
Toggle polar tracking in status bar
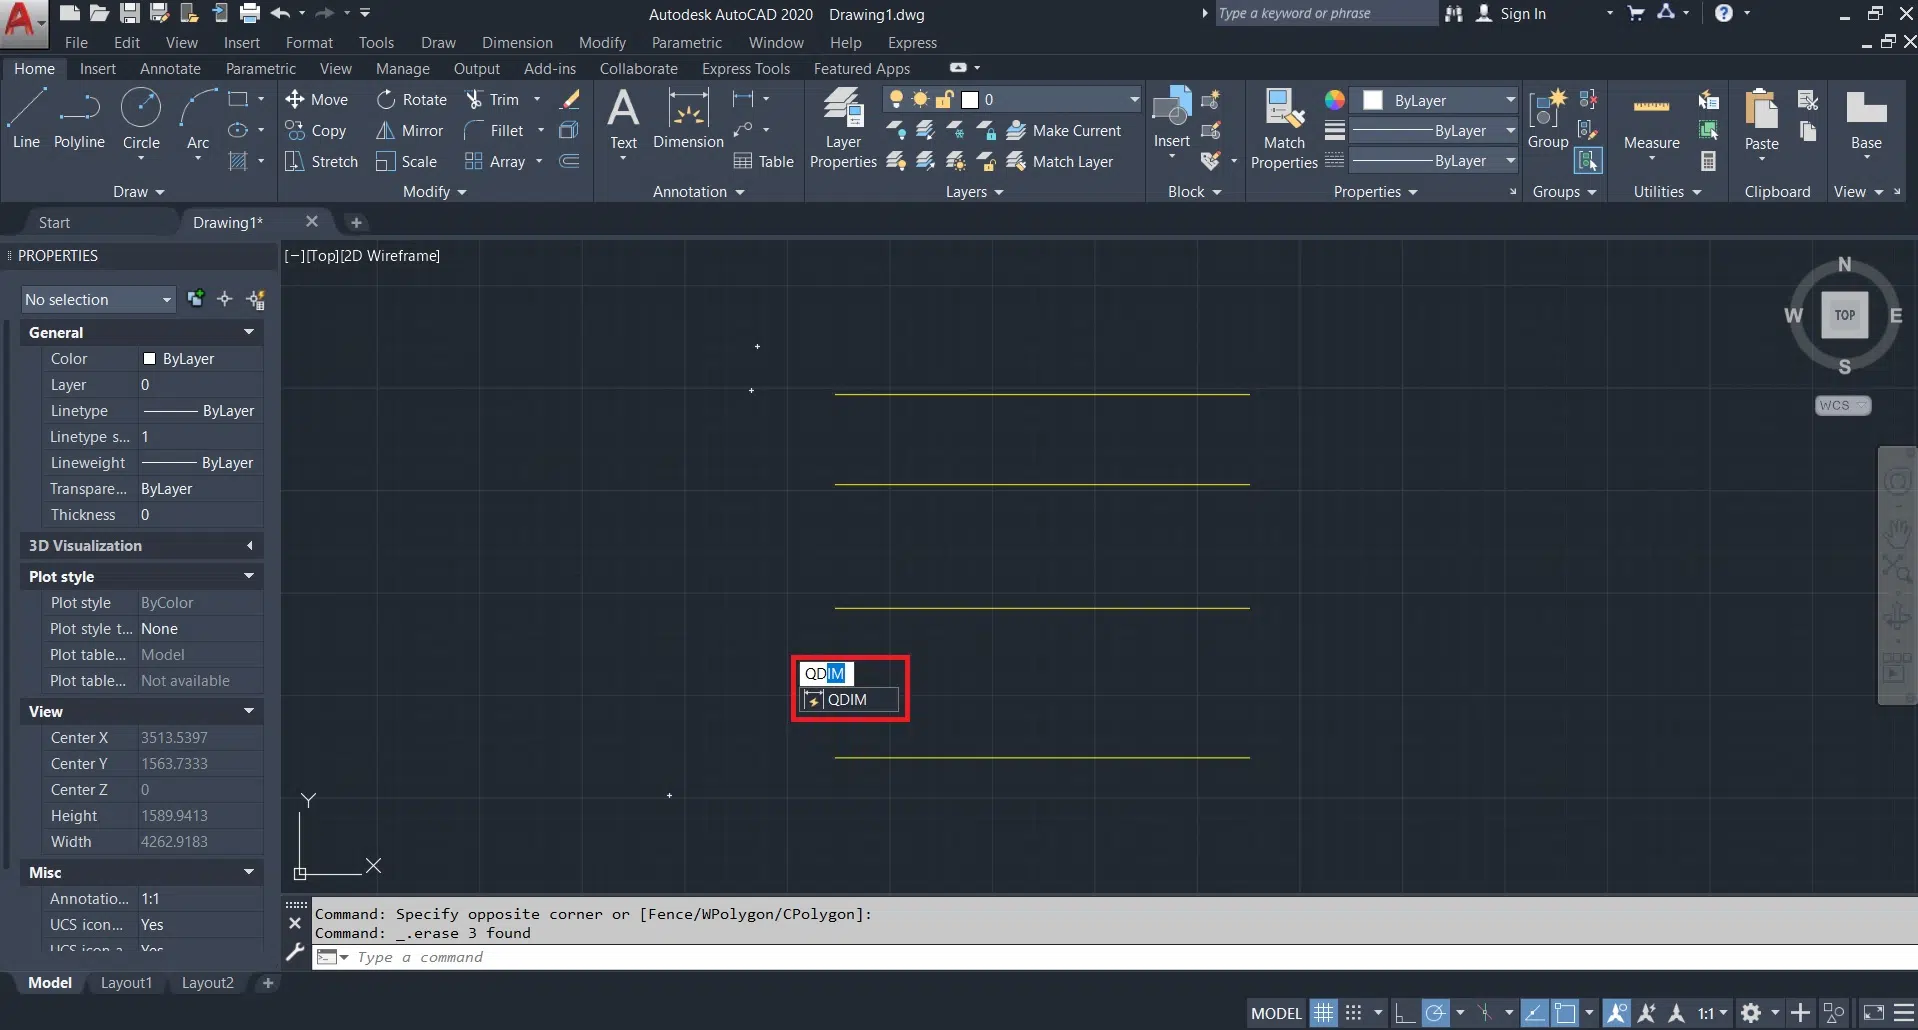(x=1435, y=1013)
